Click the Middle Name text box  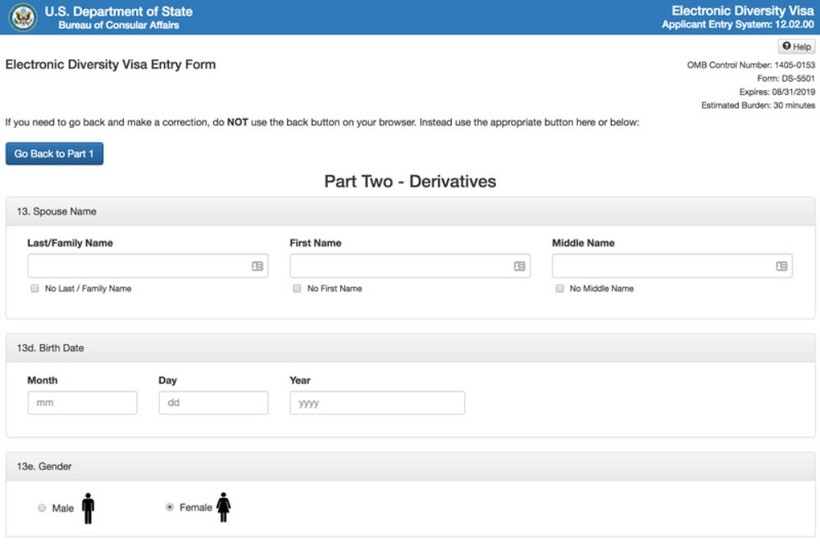[662, 266]
